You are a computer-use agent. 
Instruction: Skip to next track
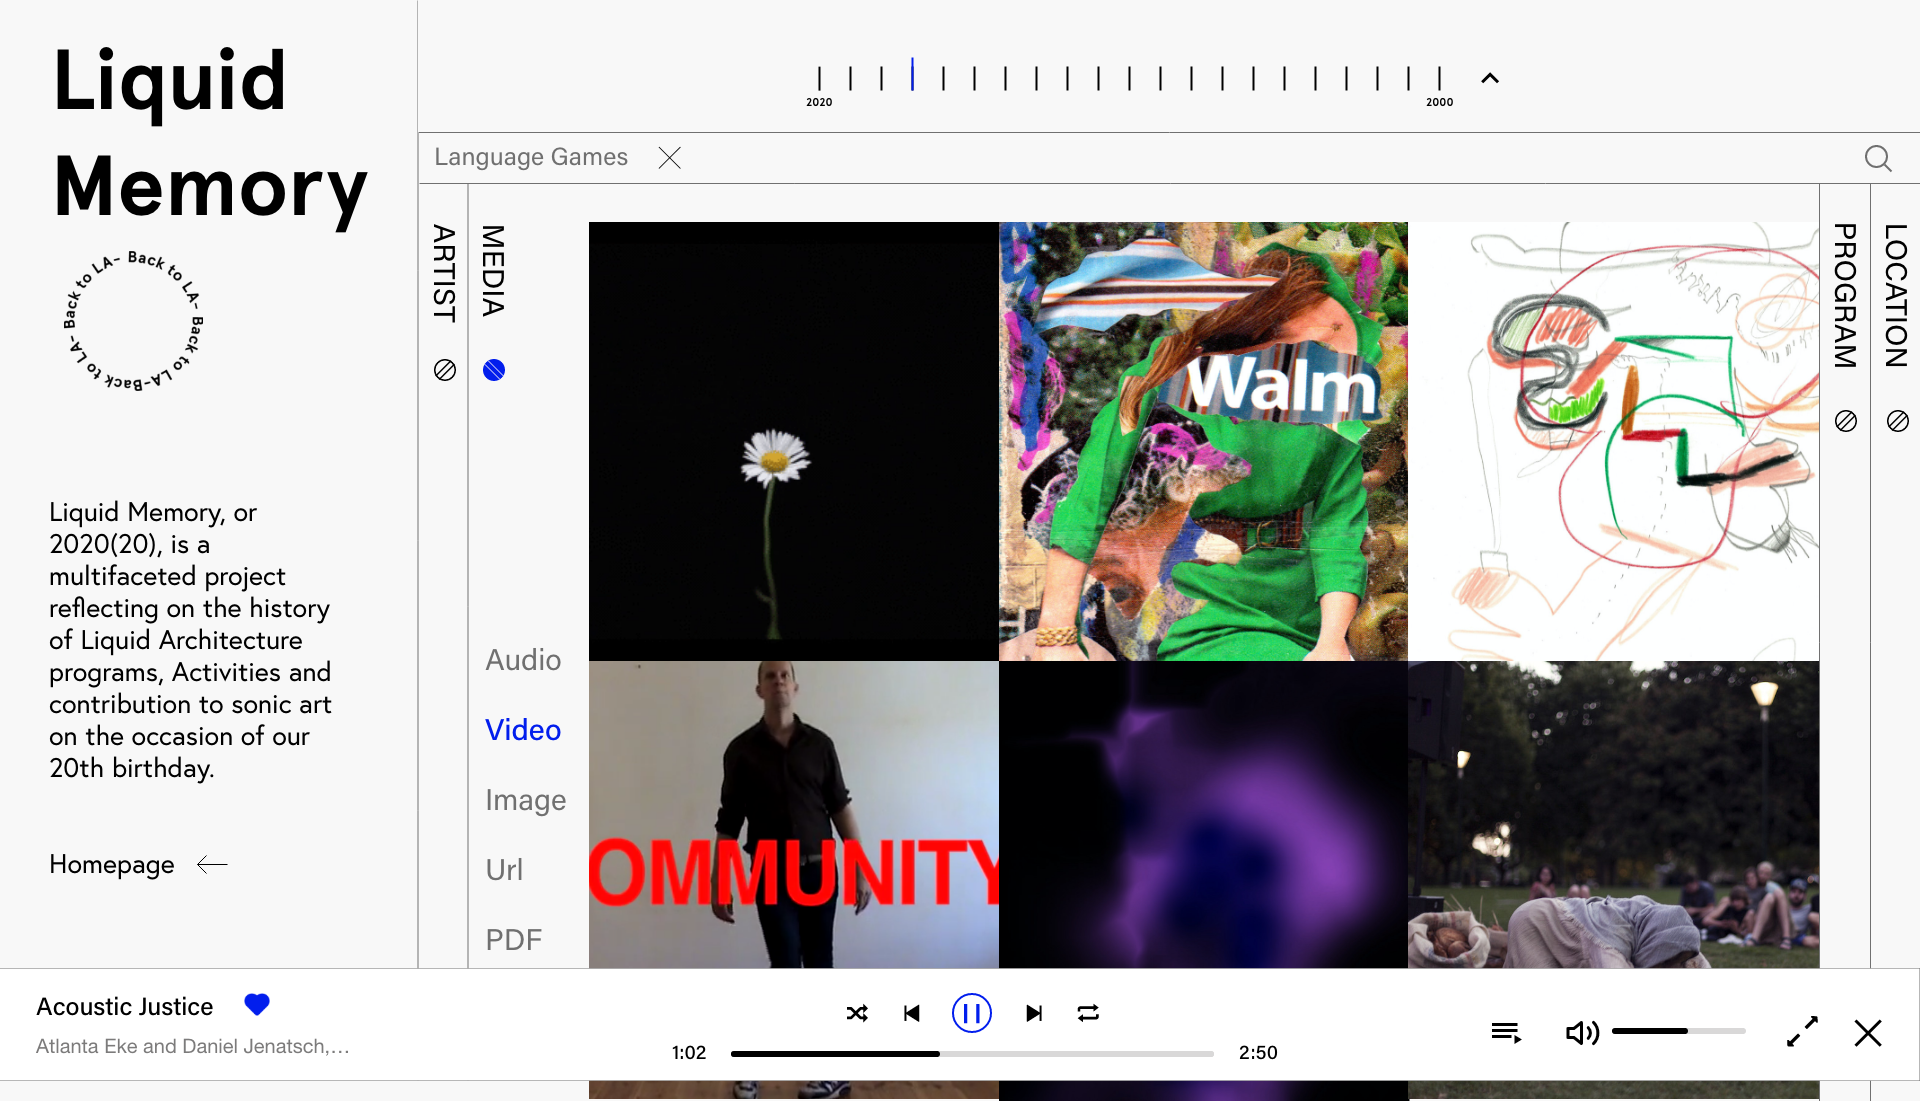(1034, 1013)
